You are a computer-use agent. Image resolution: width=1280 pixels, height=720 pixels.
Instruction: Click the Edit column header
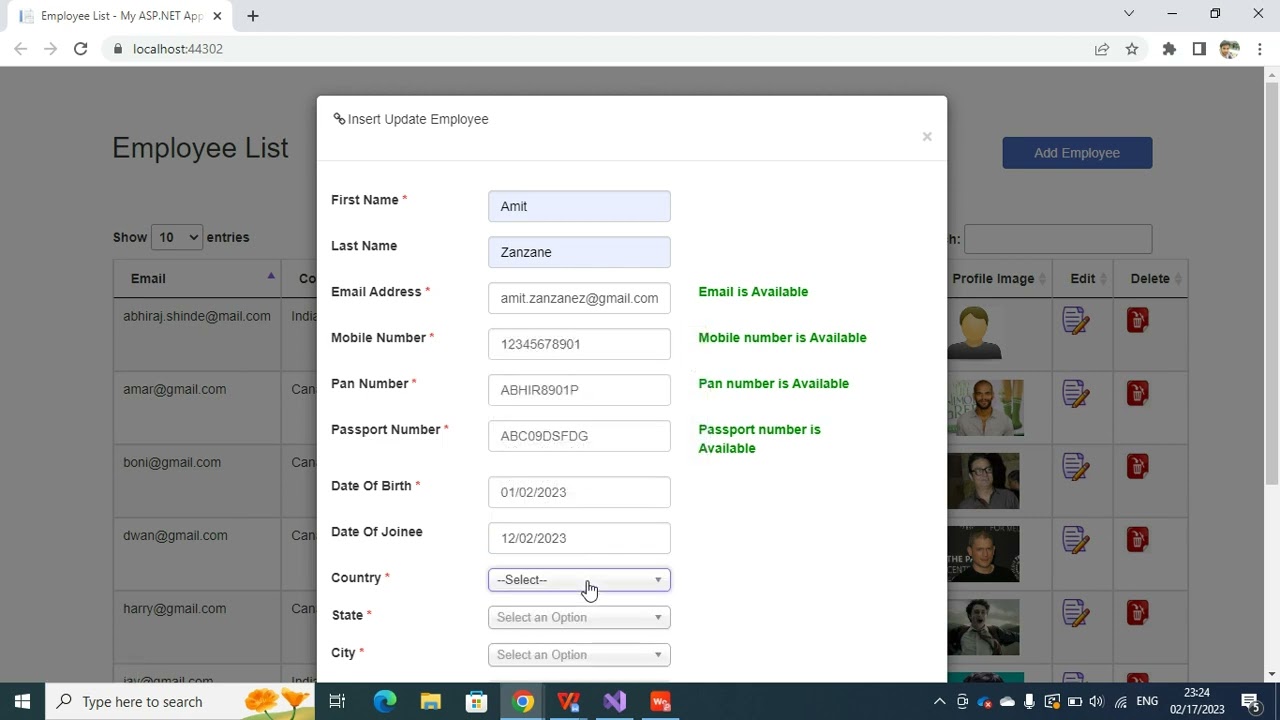(x=1083, y=278)
